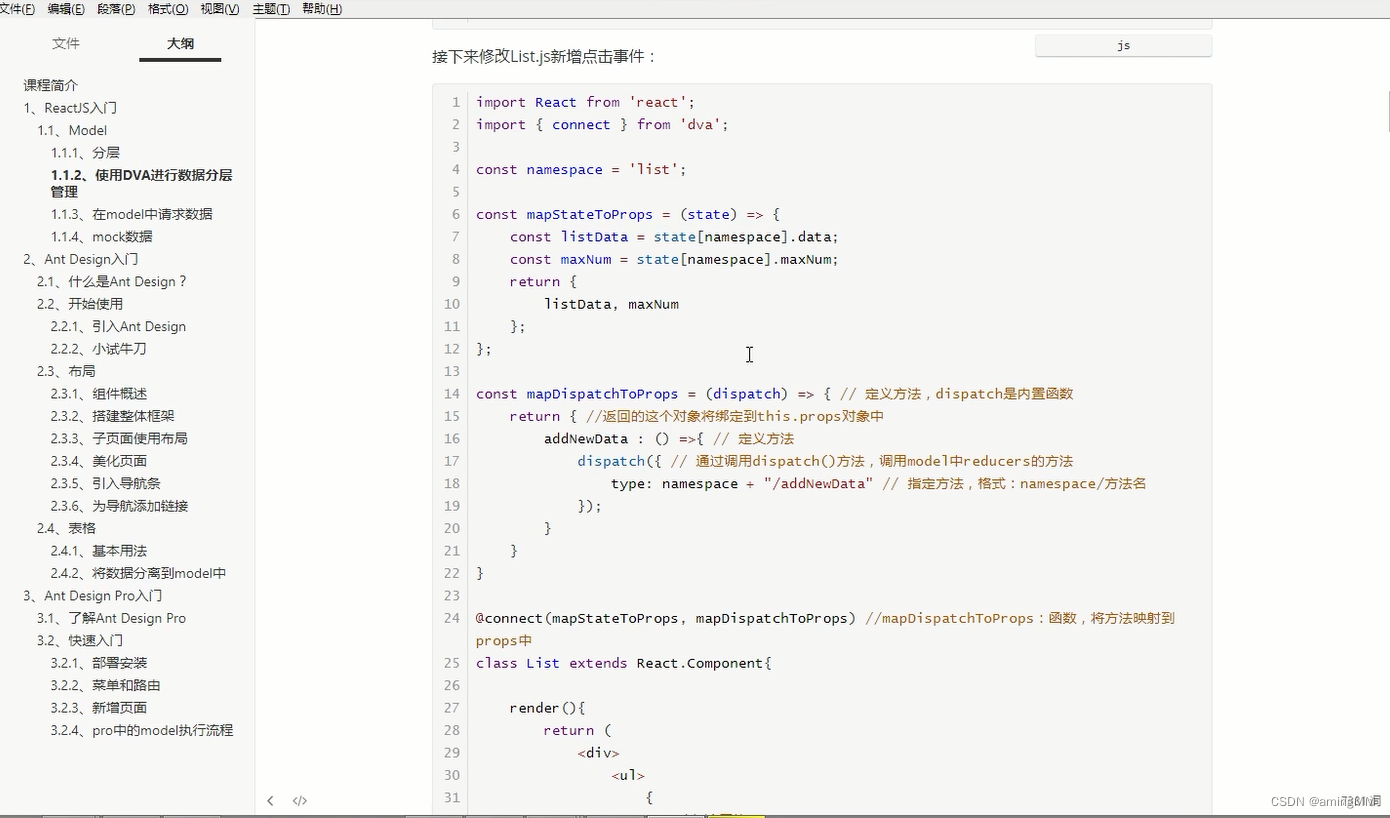
Task: Collapse sidebar with the left arrow icon
Action: click(270, 801)
